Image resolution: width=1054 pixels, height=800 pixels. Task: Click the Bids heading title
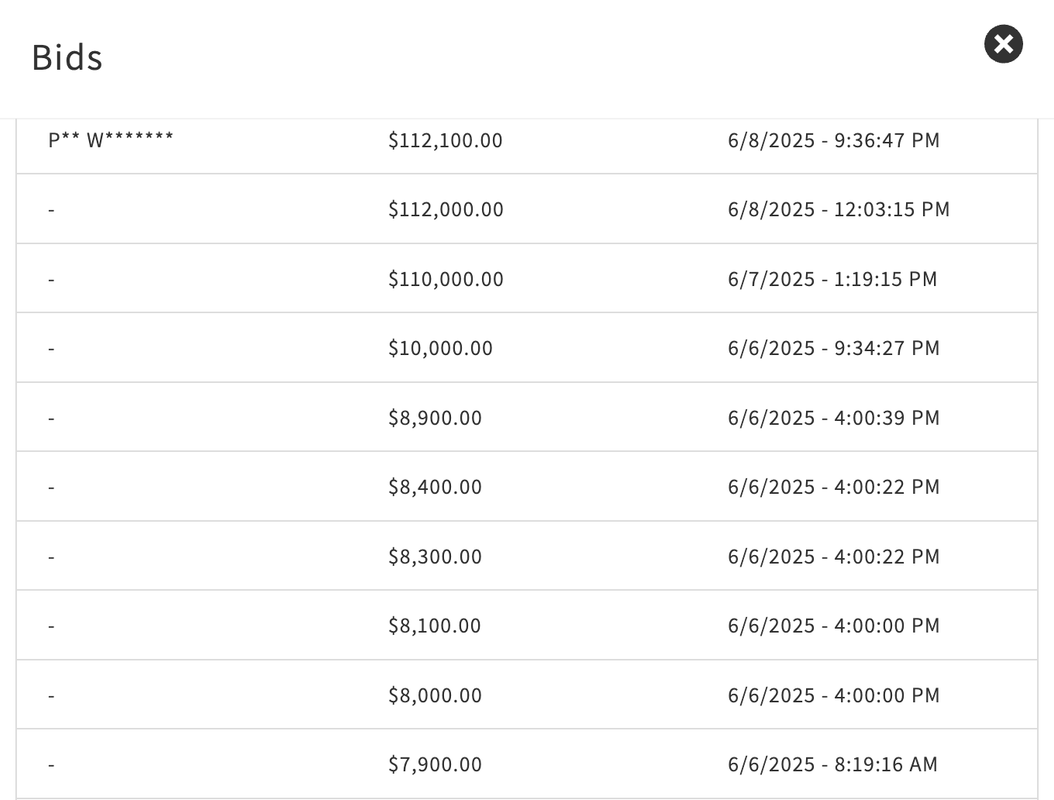pos(67,57)
